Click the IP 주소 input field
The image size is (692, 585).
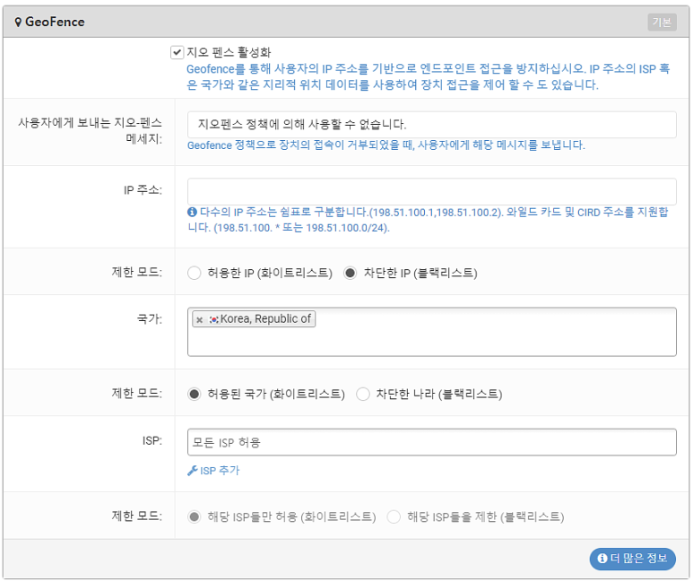432,191
